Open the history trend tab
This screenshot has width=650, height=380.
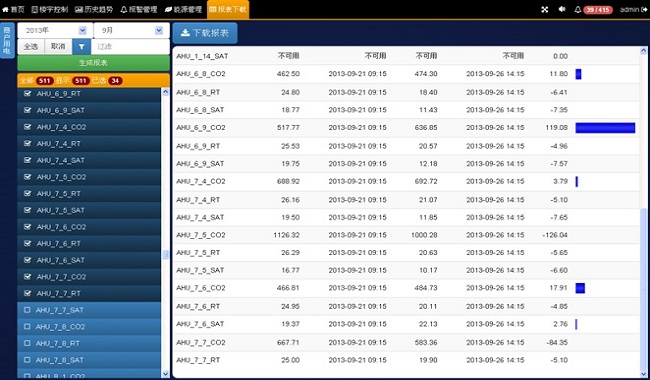(x=94, y=10)
